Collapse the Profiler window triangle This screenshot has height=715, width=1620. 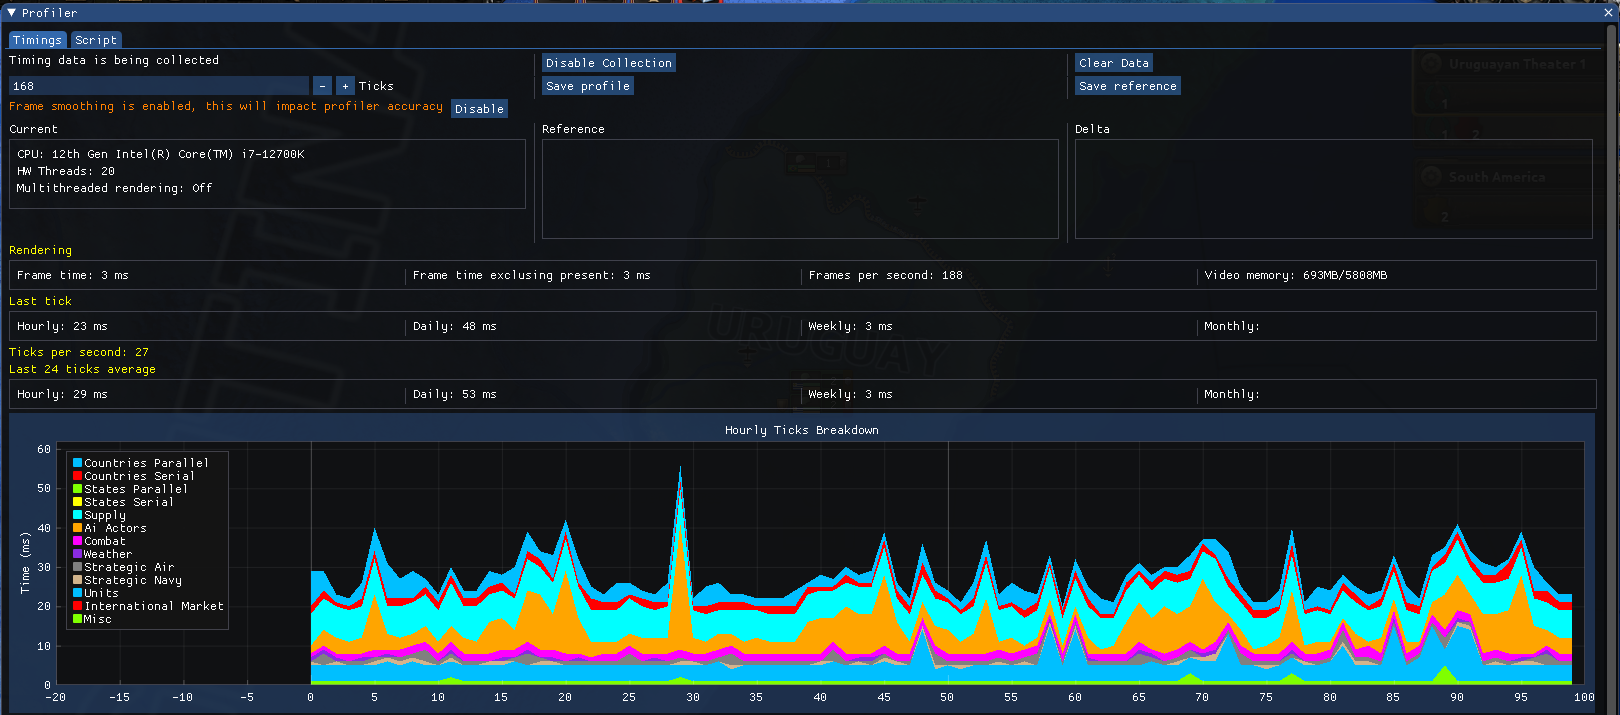12,13
